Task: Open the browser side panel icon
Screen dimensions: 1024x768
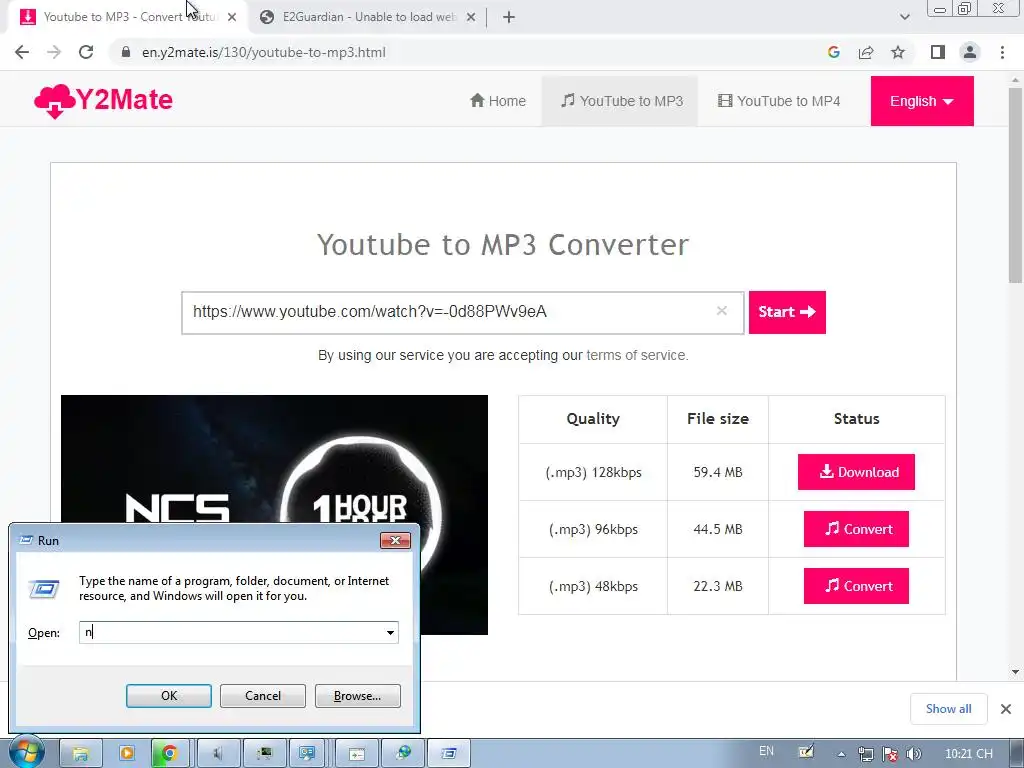Action: point(938,52)
